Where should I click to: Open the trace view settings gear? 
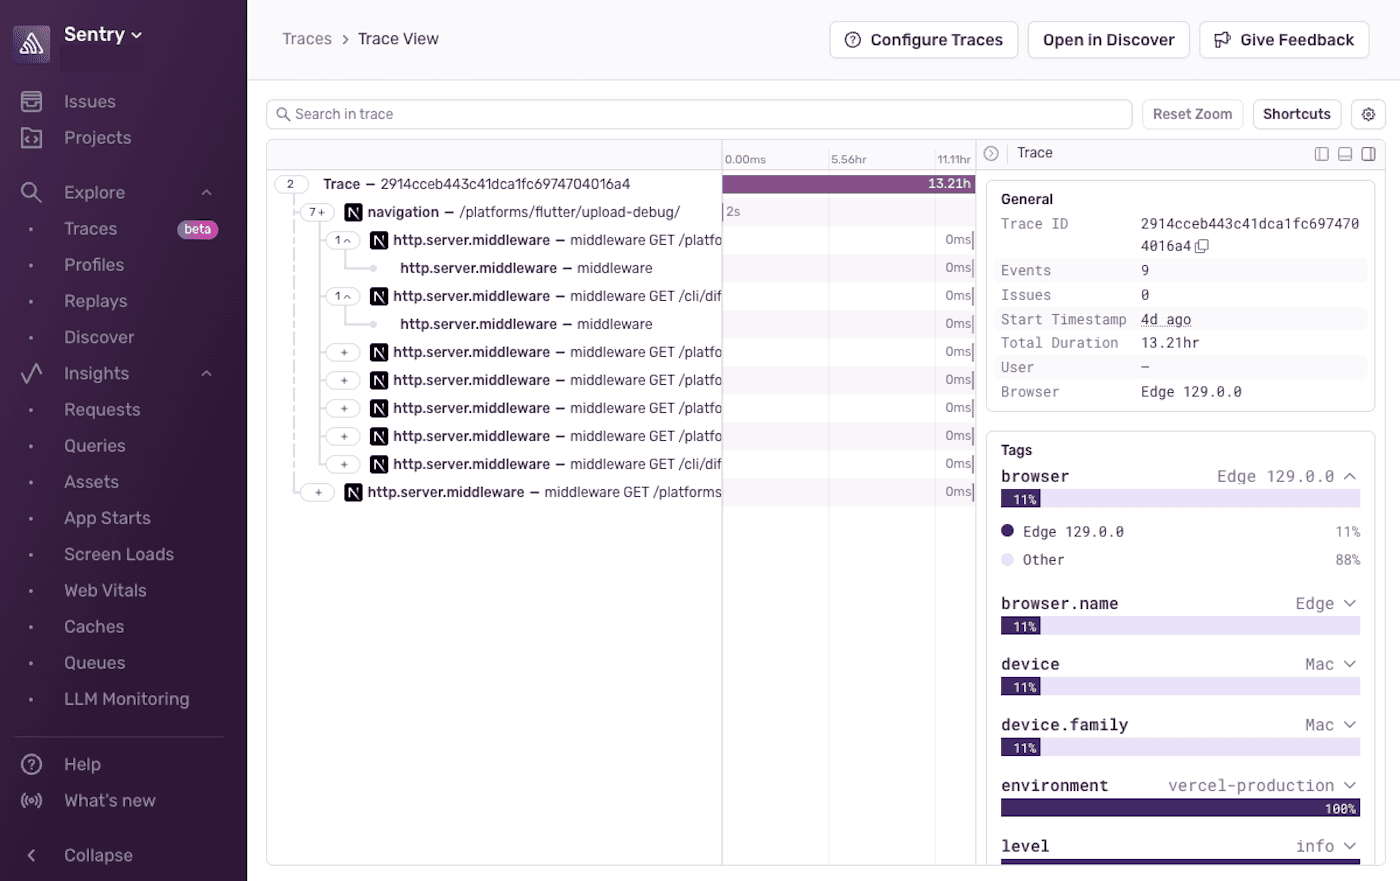click(1368, 114)
